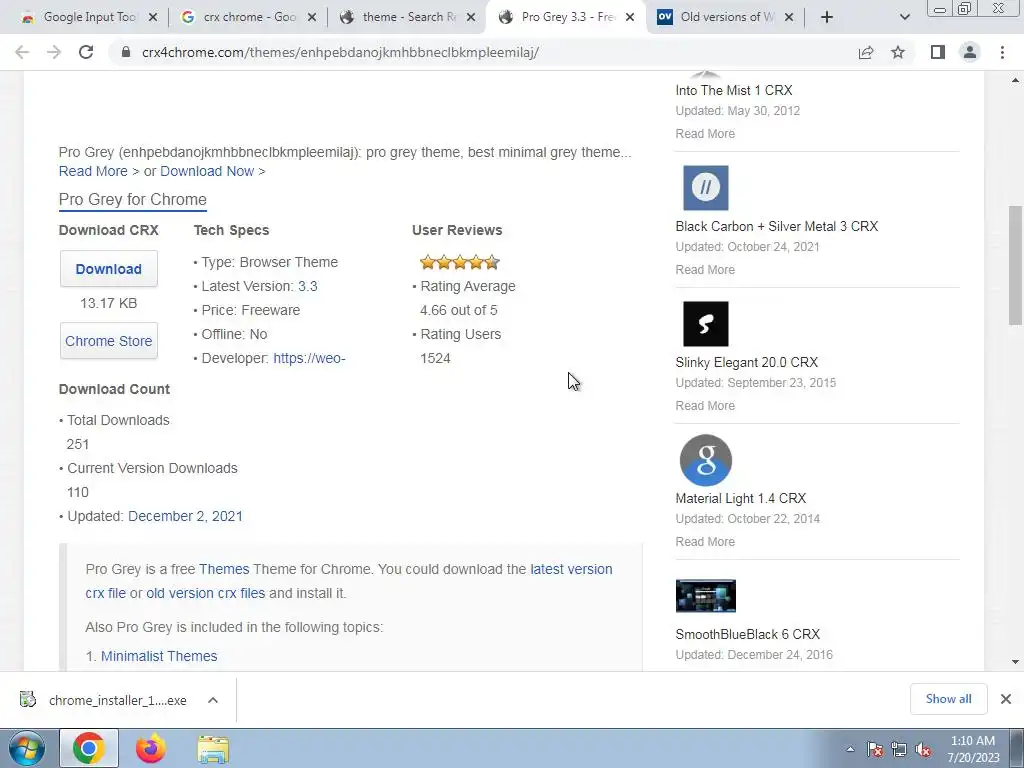Open Chrome from the taskbar

tap(89, 748)
